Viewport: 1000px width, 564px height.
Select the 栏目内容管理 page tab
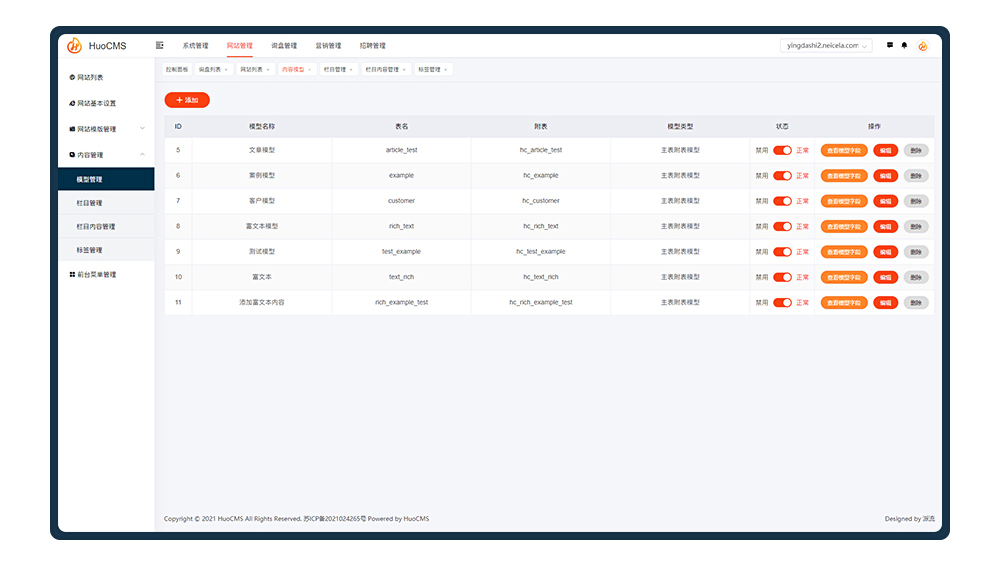(385, 70)
